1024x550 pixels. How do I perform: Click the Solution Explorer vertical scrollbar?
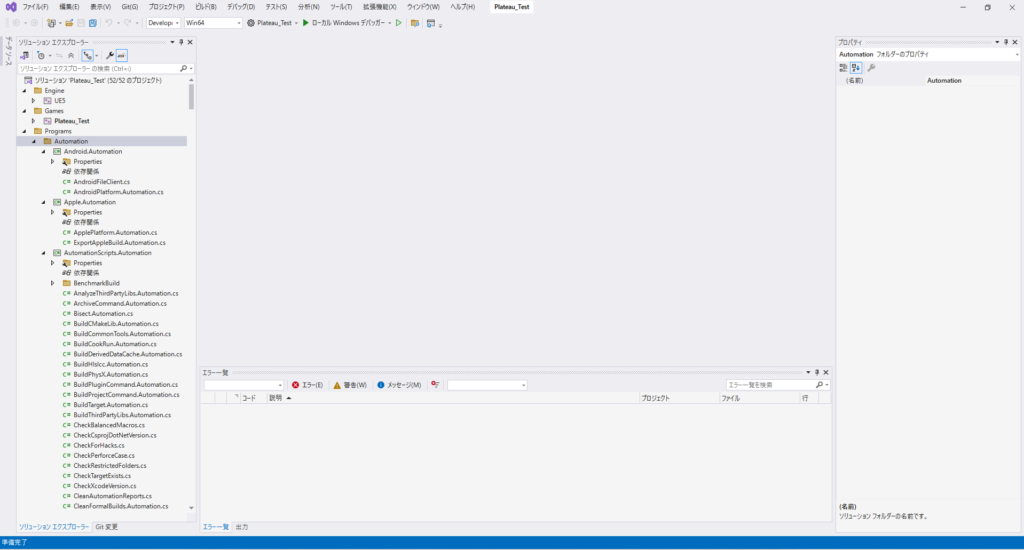pyautogui.click(x=191, y=96)
